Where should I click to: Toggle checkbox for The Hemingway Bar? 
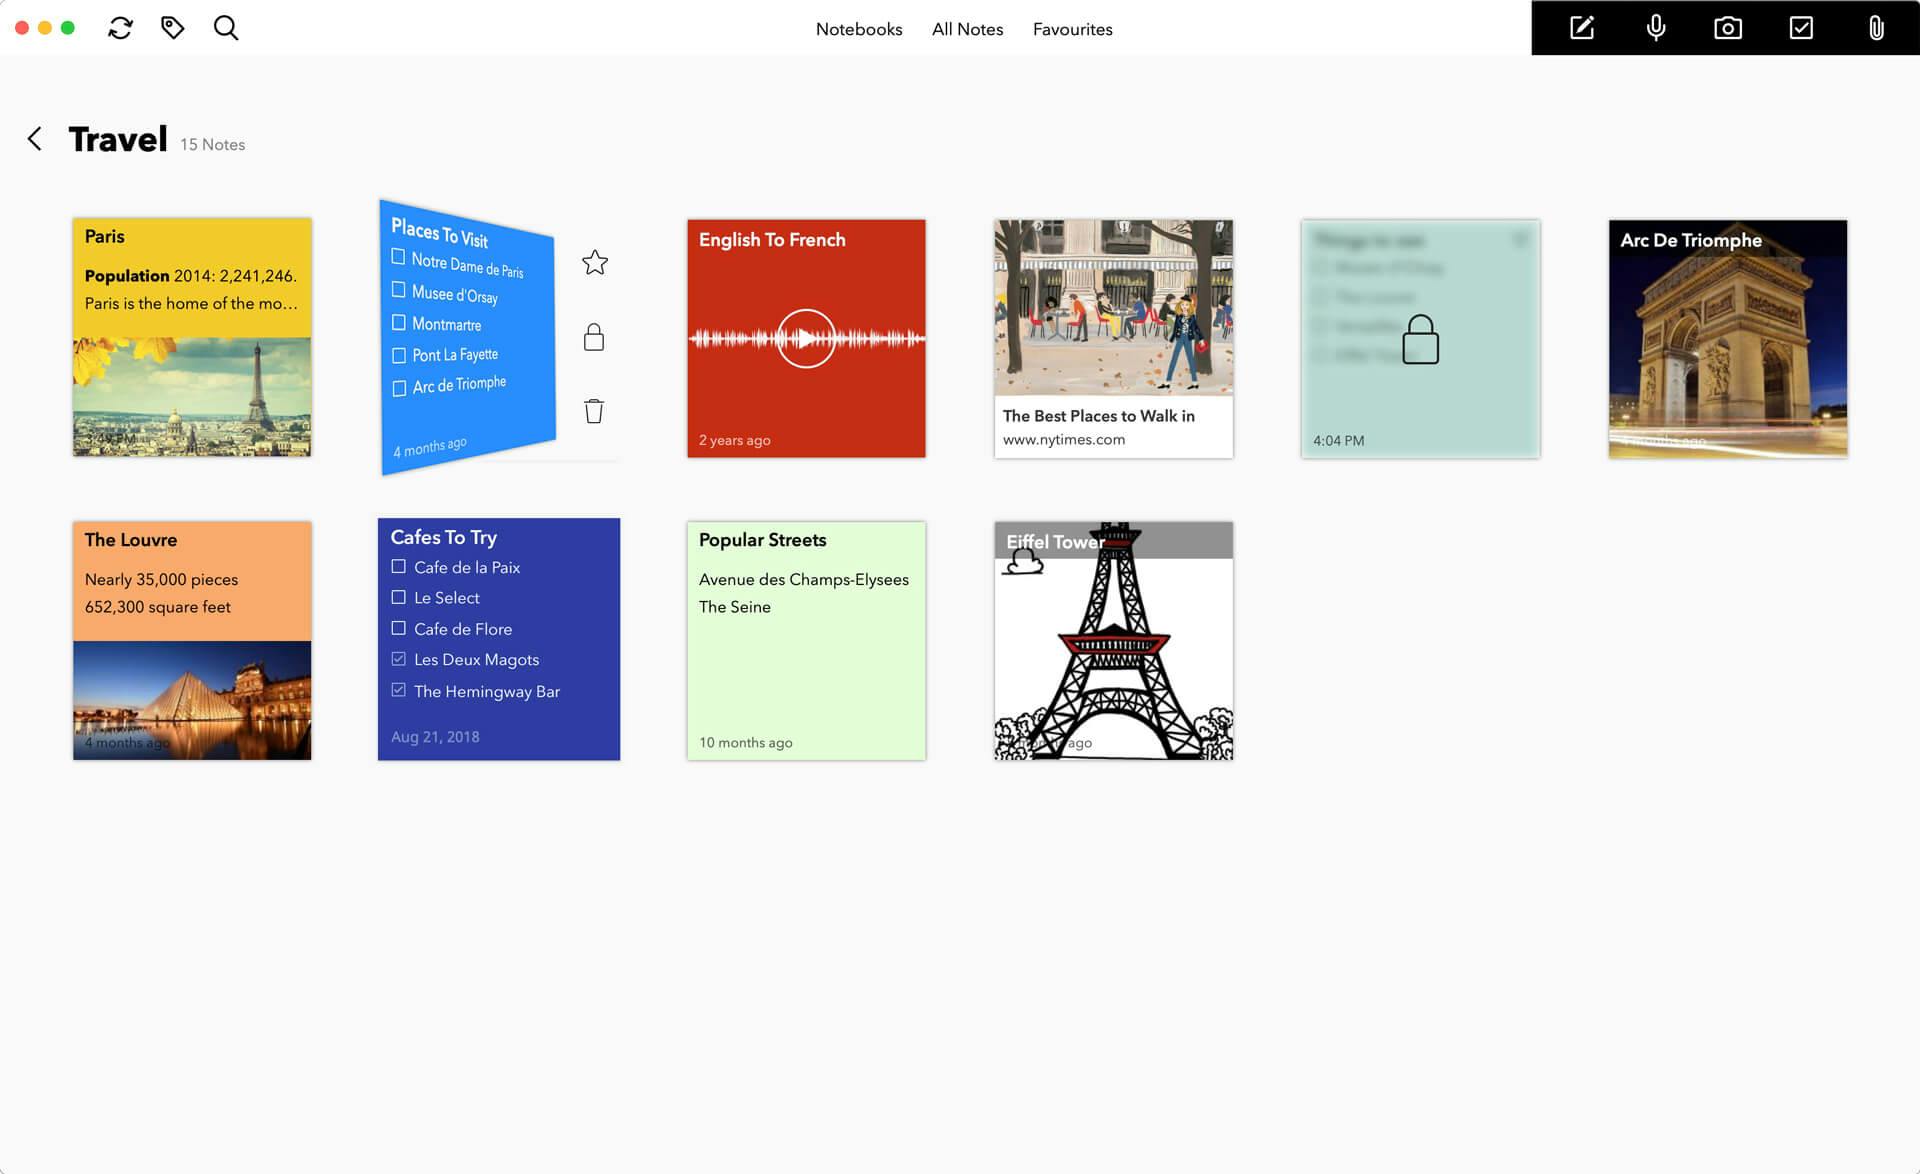pyautogui.click(x=398, y=691)
